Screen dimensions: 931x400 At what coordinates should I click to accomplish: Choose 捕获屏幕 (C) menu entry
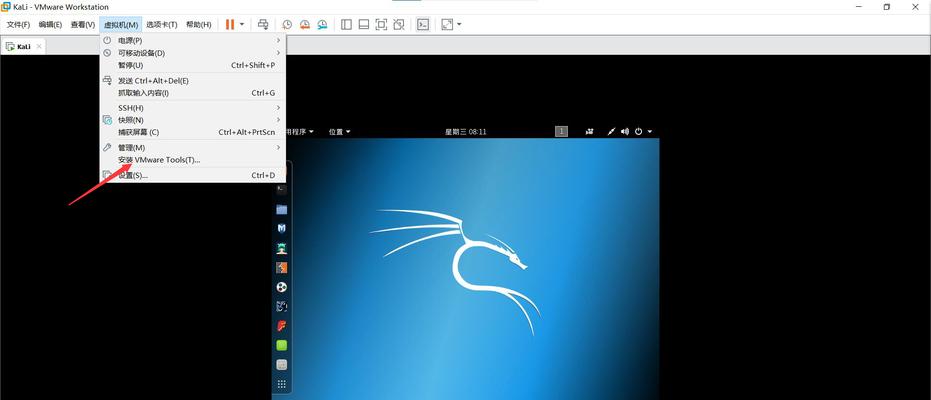[192, 132]
